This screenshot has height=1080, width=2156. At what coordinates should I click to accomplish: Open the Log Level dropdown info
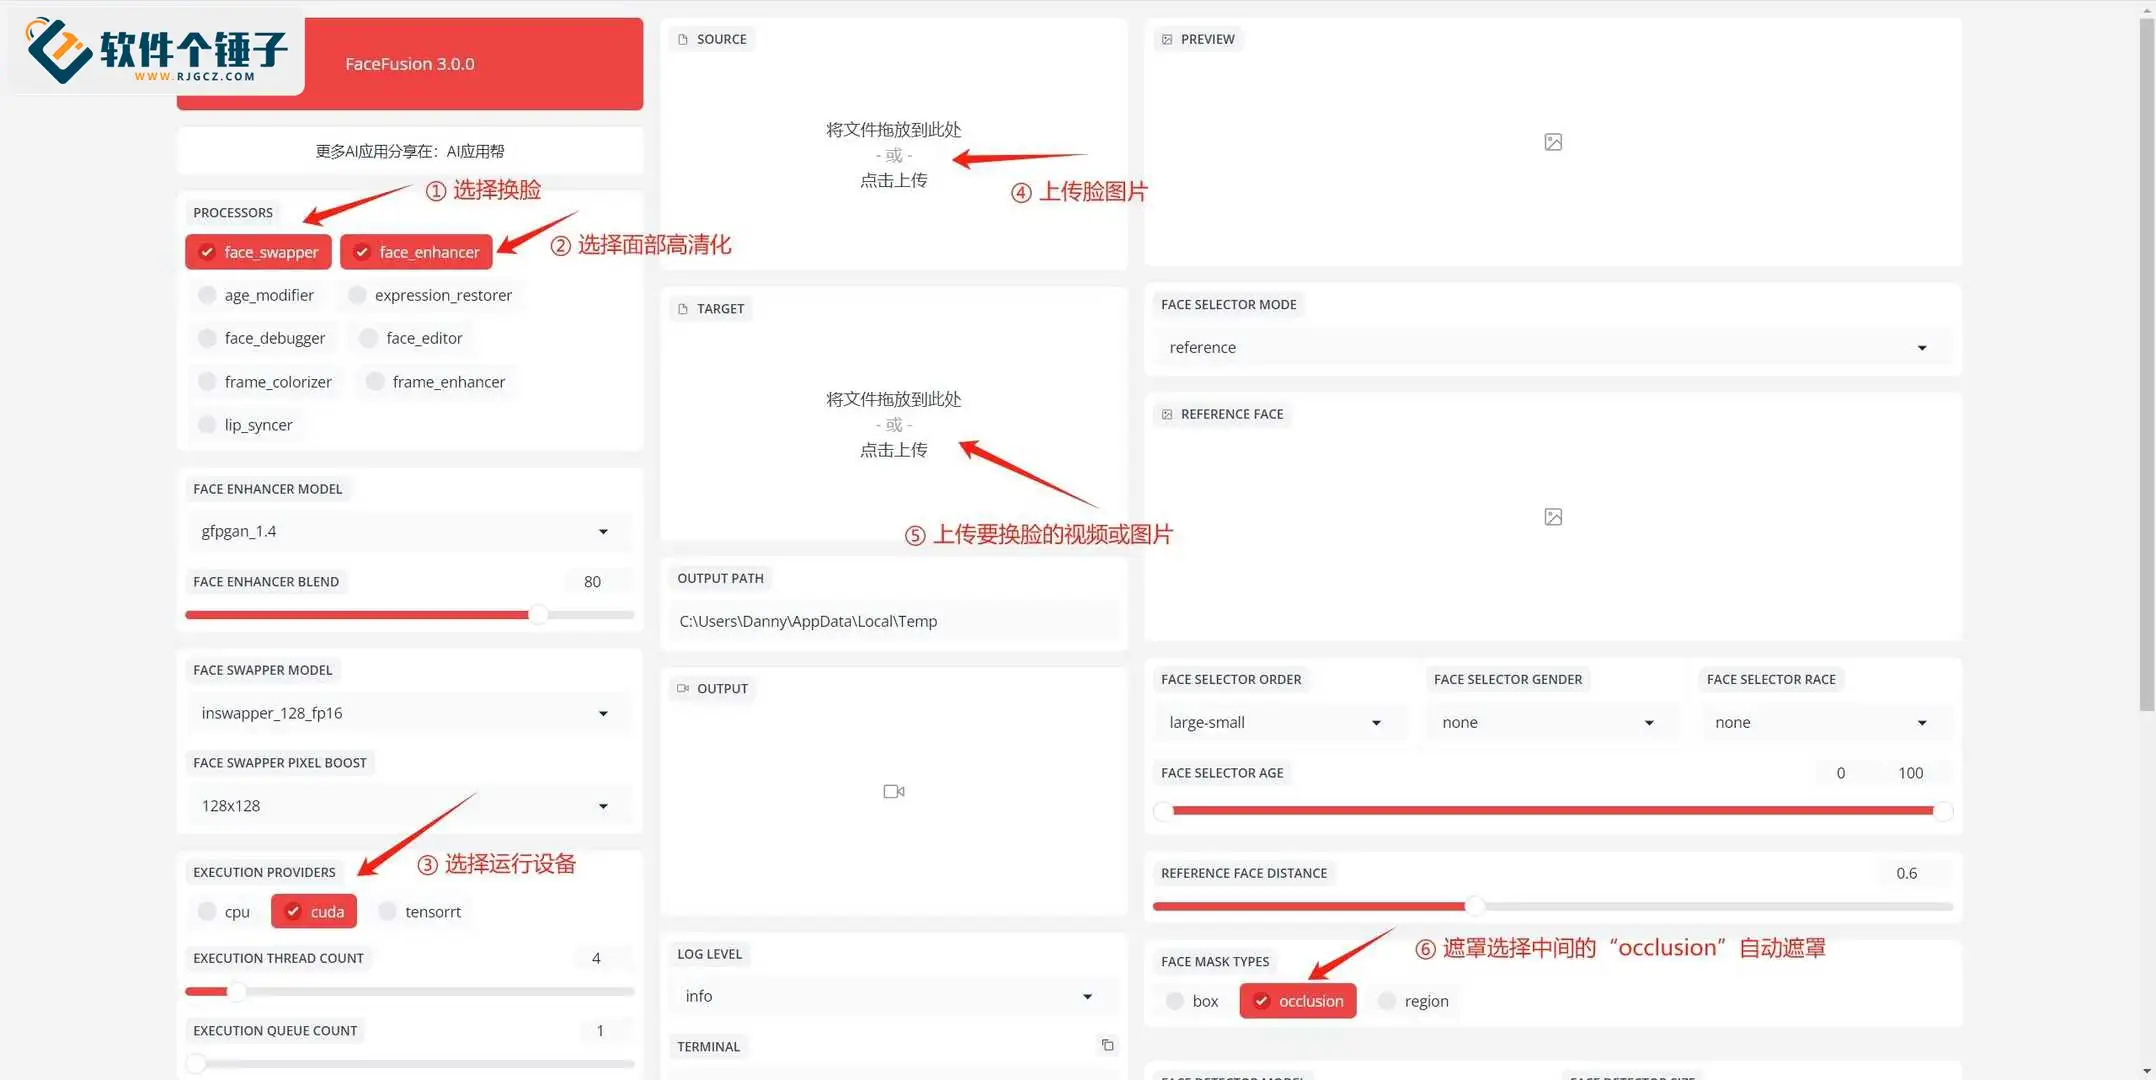click(x=892, y=996)
